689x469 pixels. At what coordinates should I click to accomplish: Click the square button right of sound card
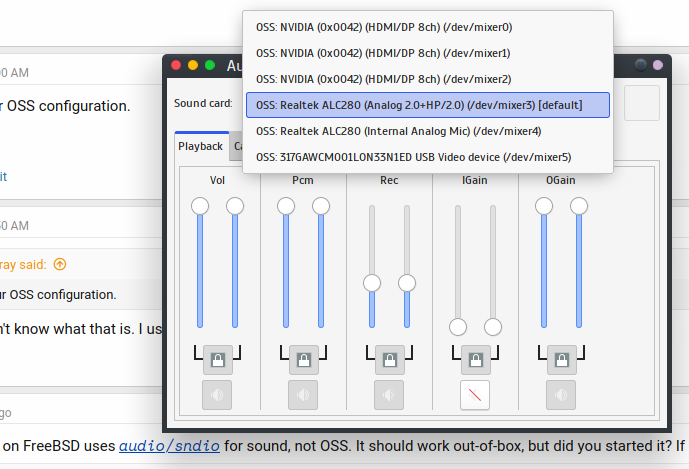pos(641,103)
